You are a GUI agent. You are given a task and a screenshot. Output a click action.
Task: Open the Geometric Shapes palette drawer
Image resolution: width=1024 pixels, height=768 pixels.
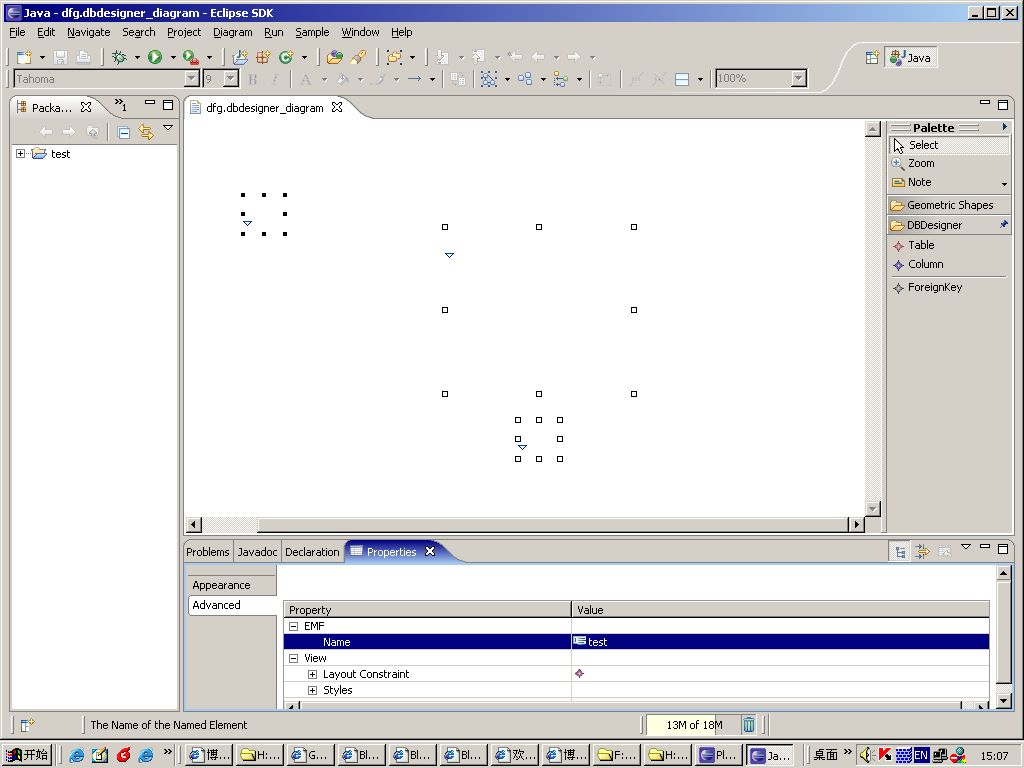(x=949, y=205)
